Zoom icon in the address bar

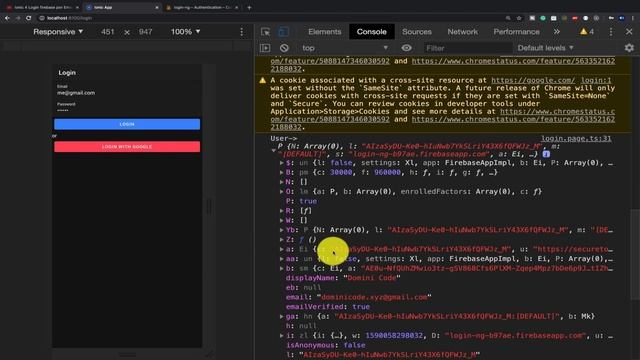508,18
